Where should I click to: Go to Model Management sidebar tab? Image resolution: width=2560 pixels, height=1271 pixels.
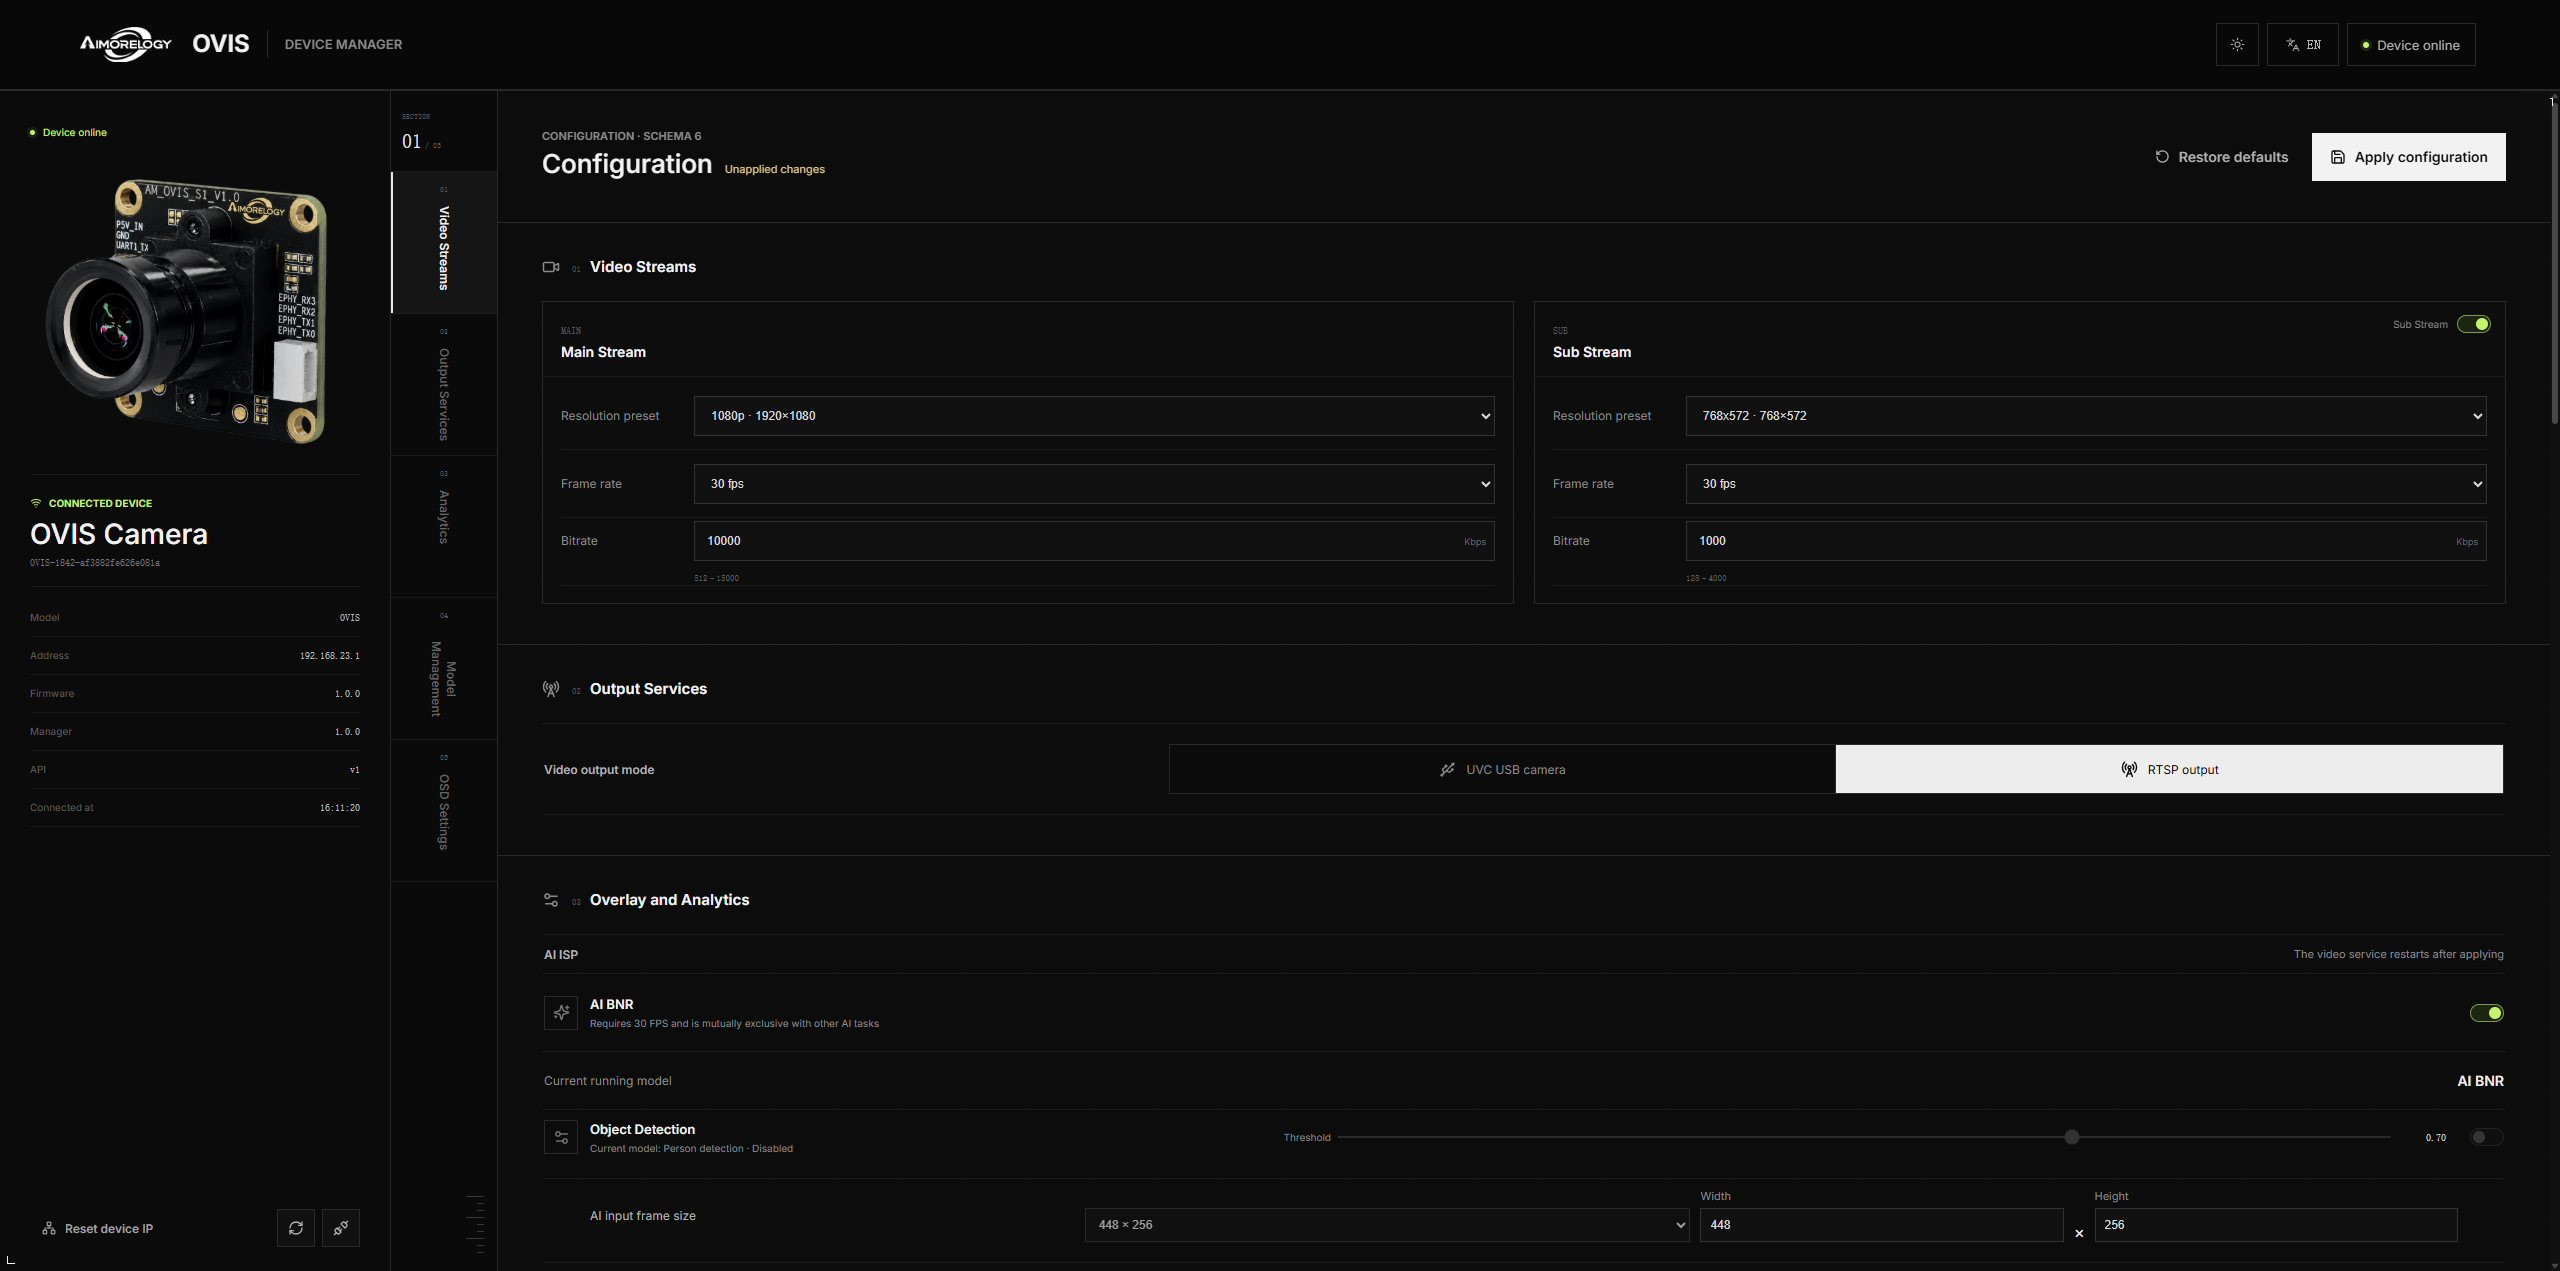(x=444, y=669)
